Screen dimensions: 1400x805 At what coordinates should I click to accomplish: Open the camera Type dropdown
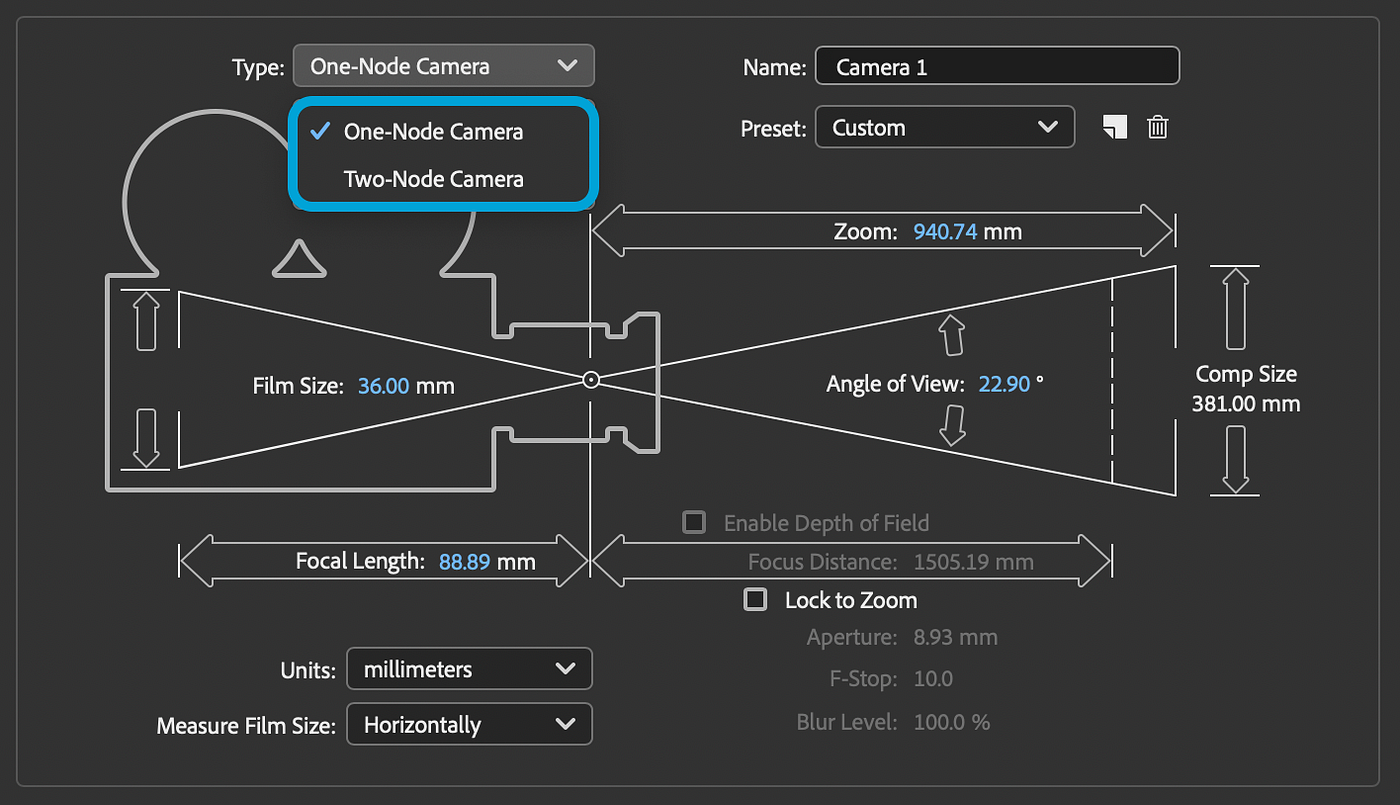(443, 66)
